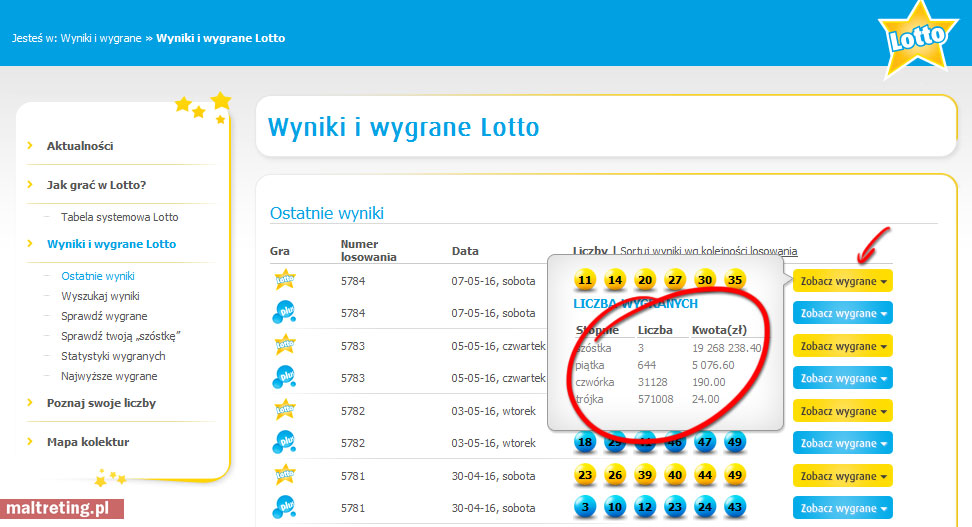Click blue ball number 43
972x527 pixels.
pos(735,507)
